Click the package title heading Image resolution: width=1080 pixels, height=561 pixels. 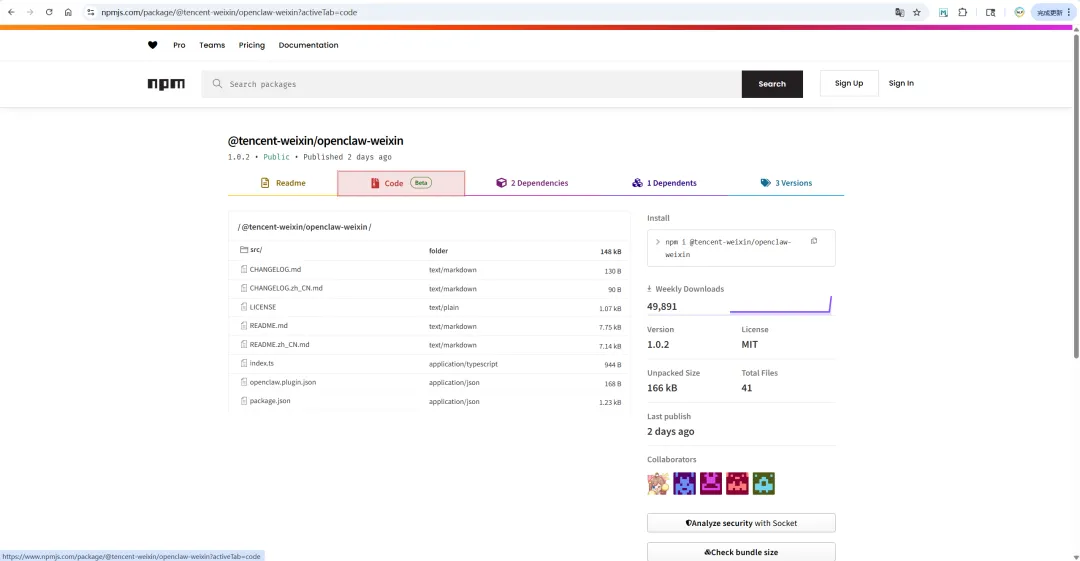(x=315, y=141)
